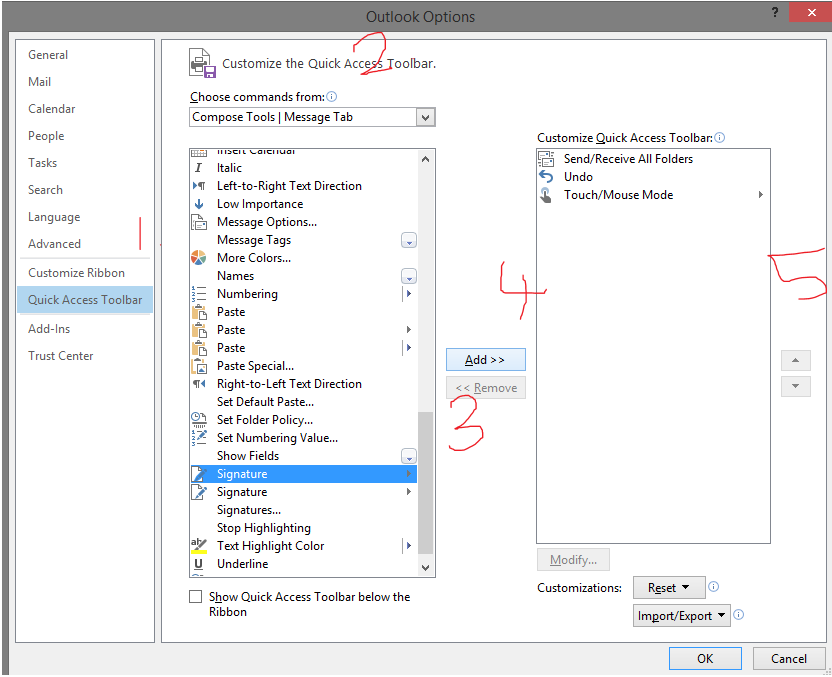Switch to the Customize Ribbon category
Image resolution: width=832 pixels, height=677 pixels.
[x=70, y=272]
